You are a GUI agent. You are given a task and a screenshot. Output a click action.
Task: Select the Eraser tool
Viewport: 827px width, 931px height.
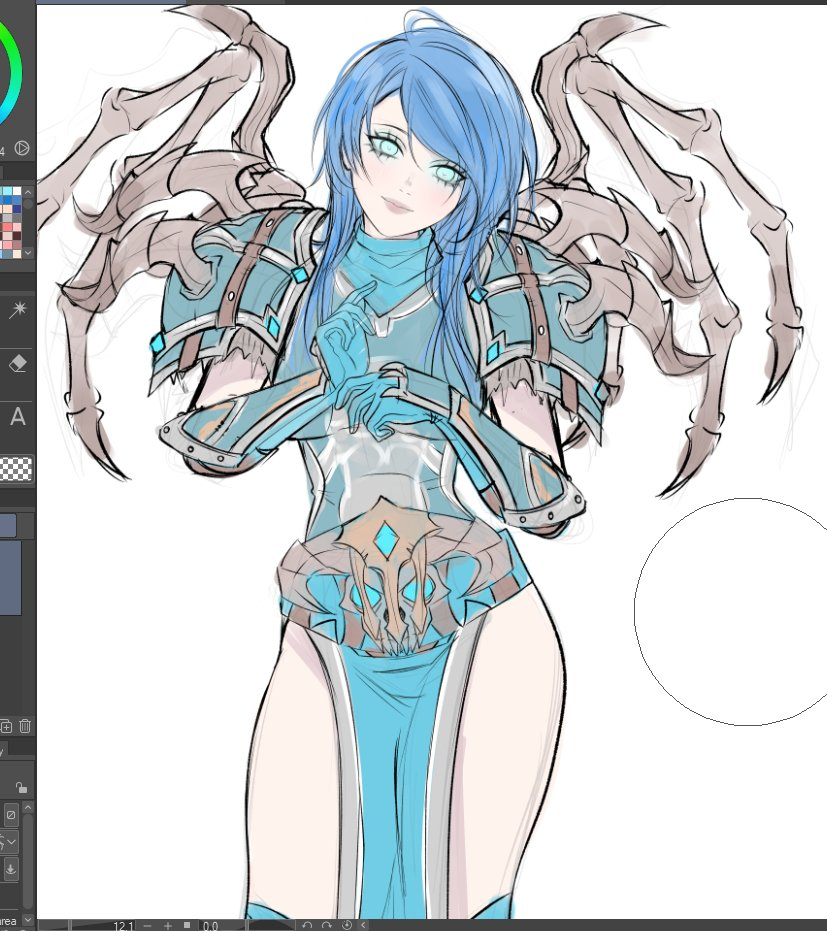18,364
